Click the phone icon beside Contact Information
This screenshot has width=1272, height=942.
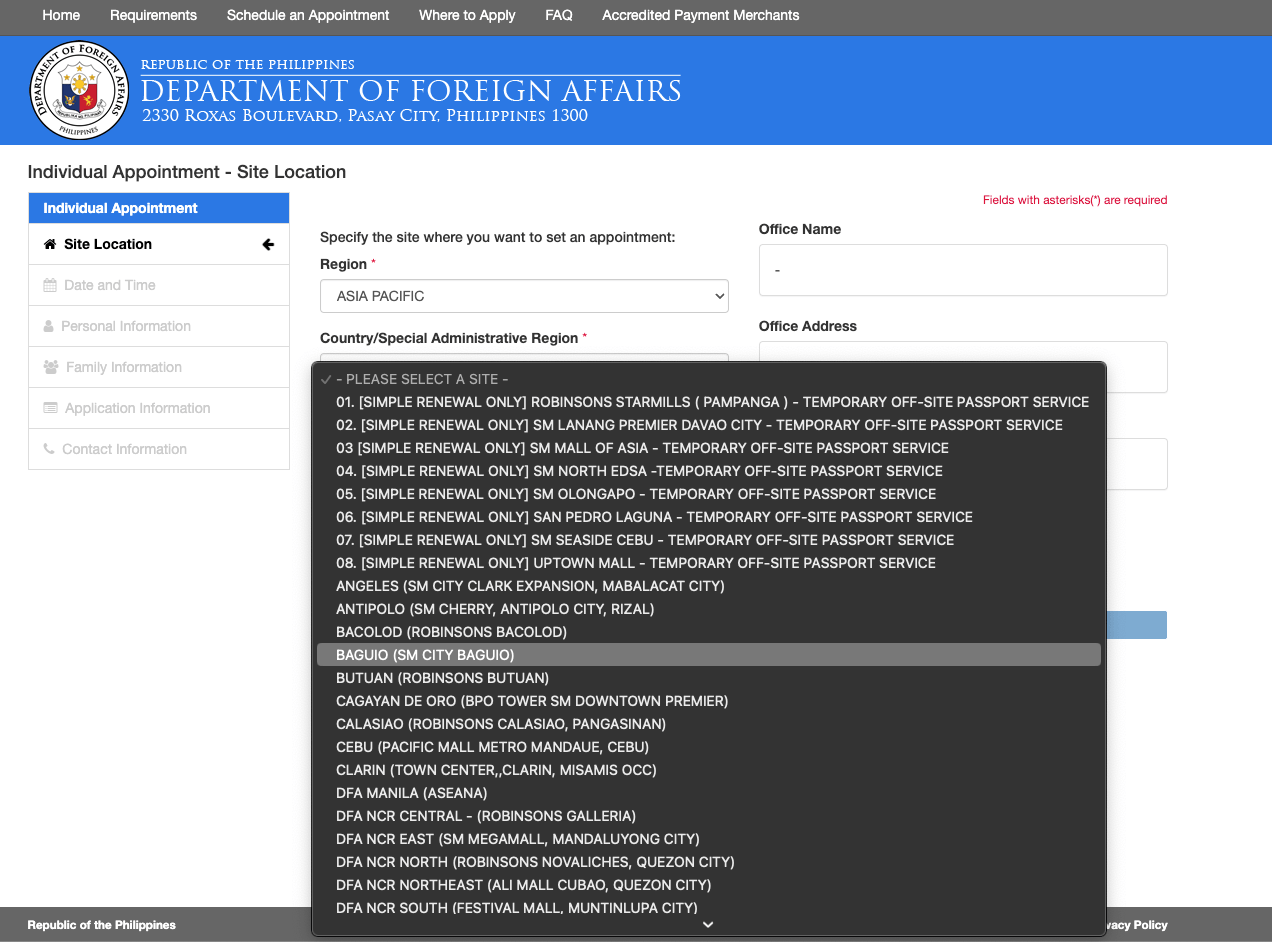coord(49,449)
